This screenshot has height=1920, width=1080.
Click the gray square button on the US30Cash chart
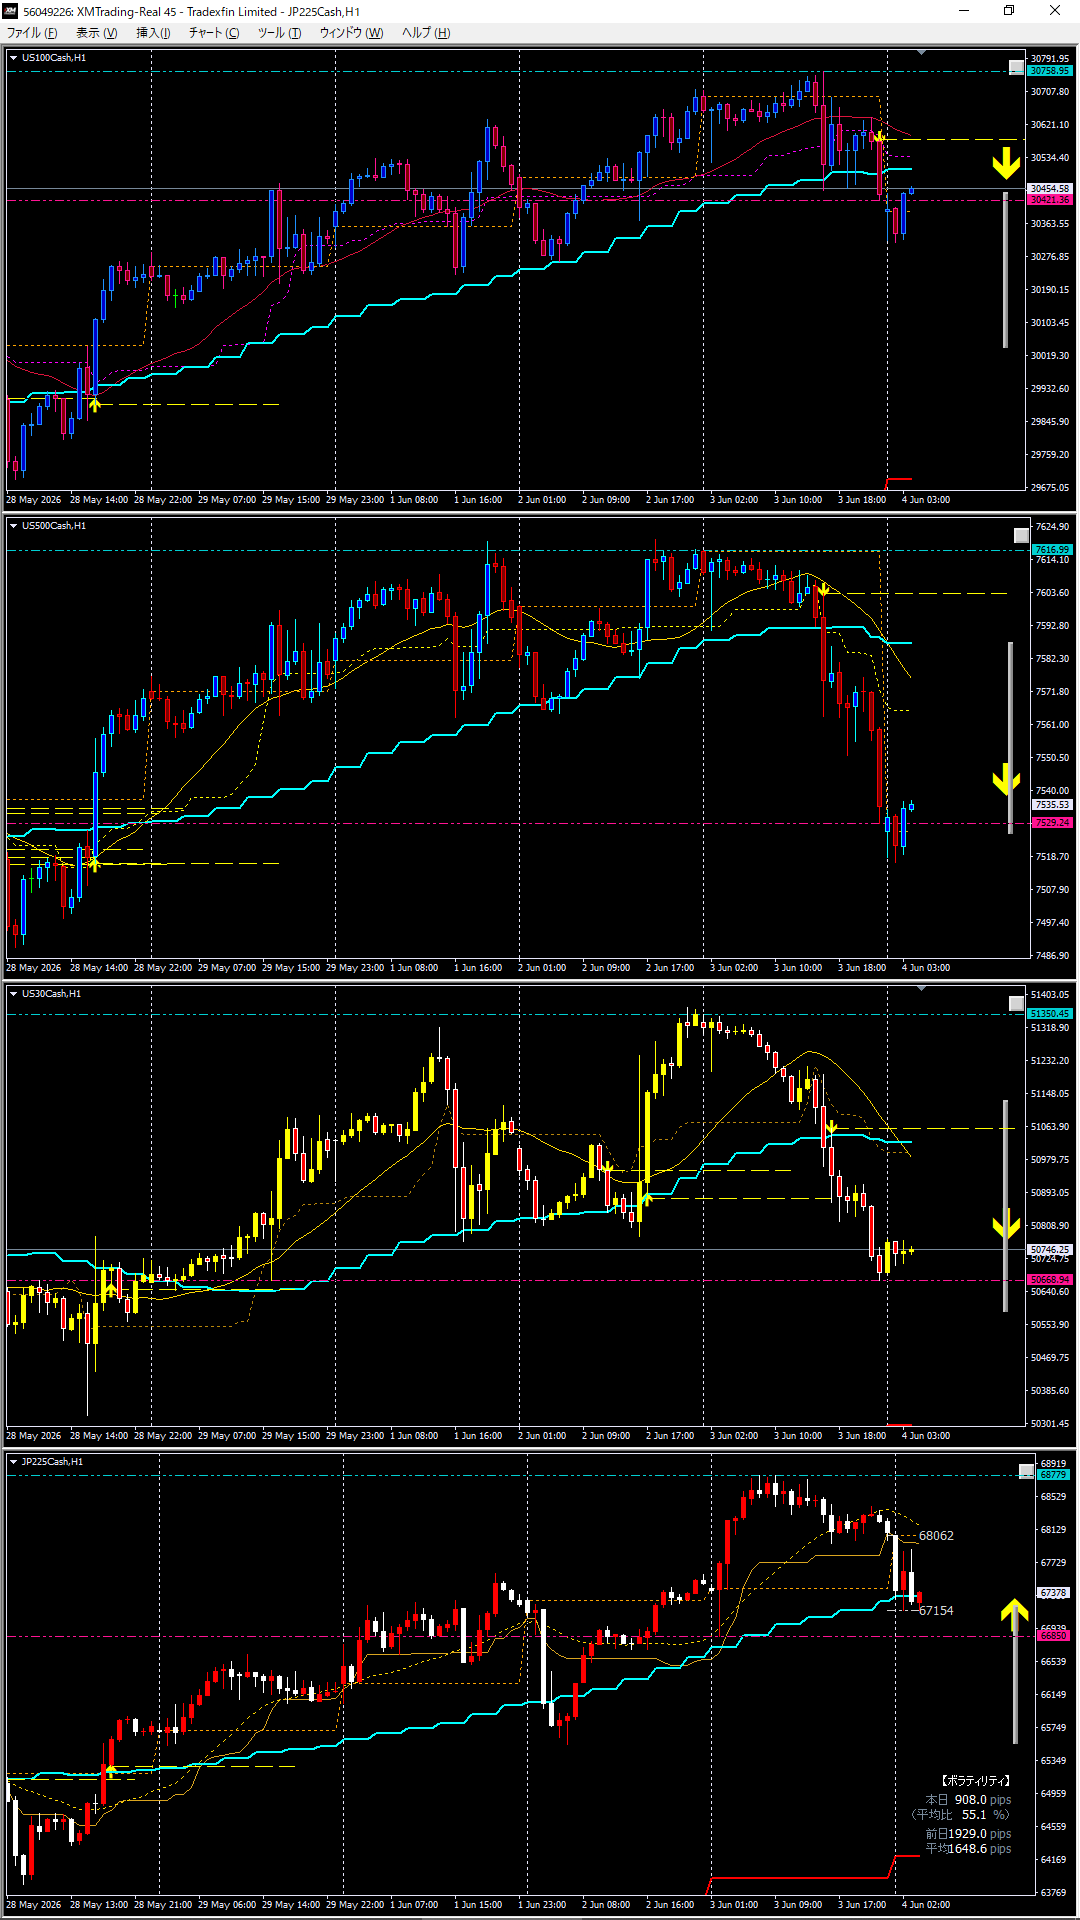coord(1016,1004)
